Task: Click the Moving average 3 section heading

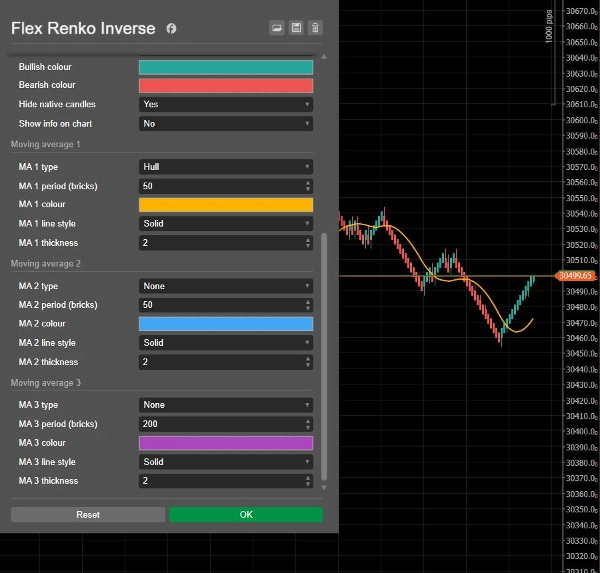Action: 46,383
